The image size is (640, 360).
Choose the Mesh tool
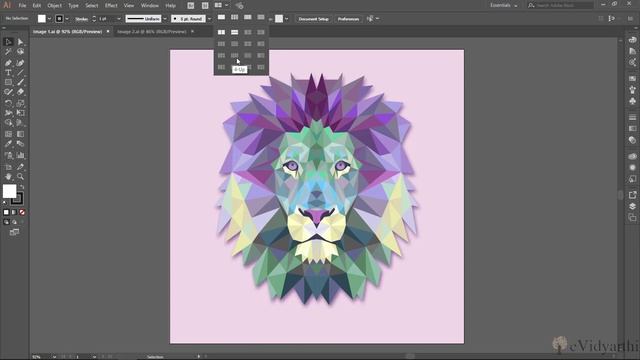(x=8, y=134)
